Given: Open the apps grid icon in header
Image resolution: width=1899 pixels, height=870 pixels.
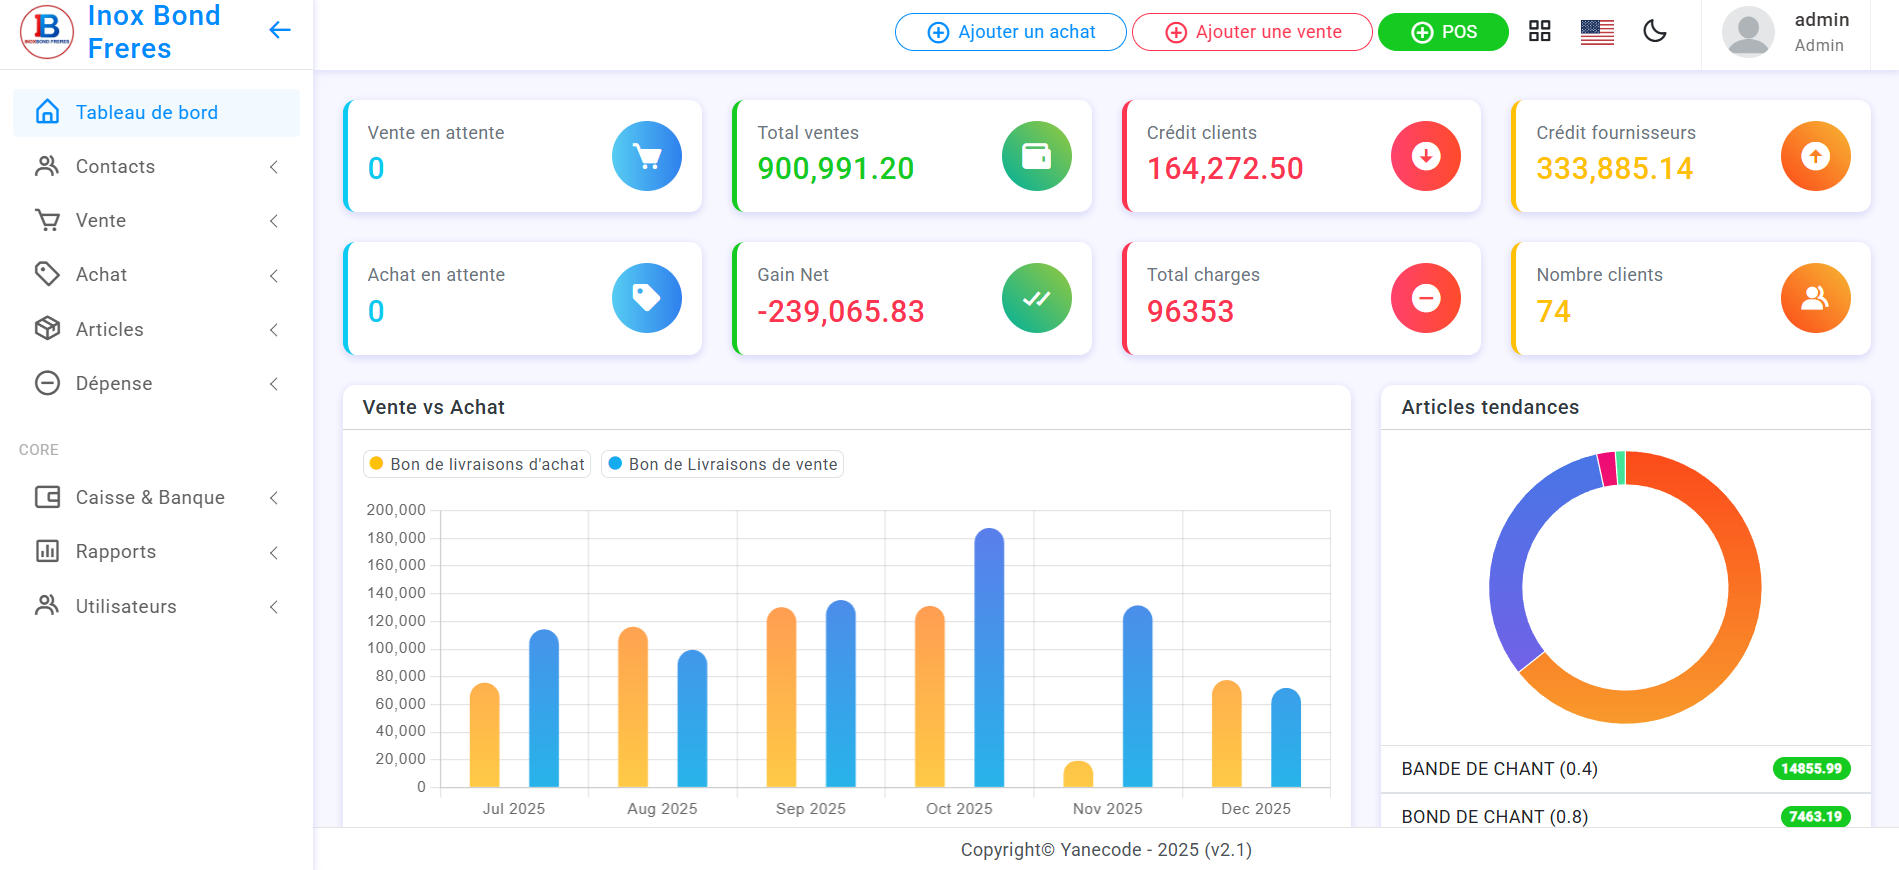Looking at the screenshot, I should pyautogui.click(x=1540, y=31).
